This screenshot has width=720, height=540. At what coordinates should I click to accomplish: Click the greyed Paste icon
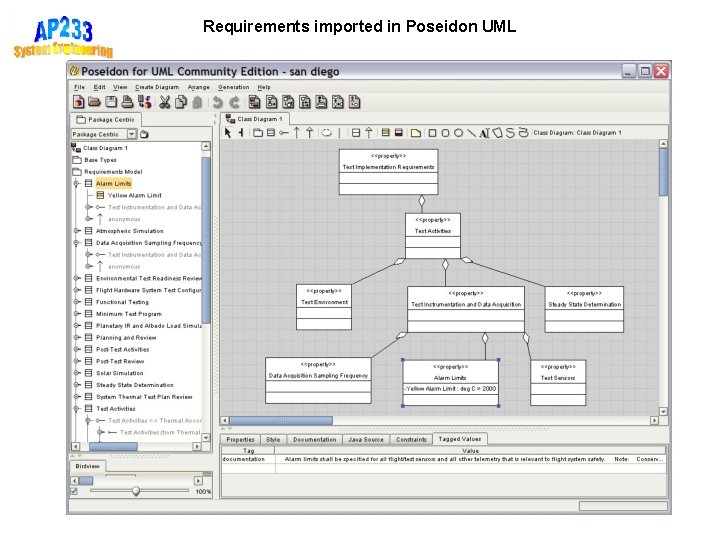coord(197,102)
